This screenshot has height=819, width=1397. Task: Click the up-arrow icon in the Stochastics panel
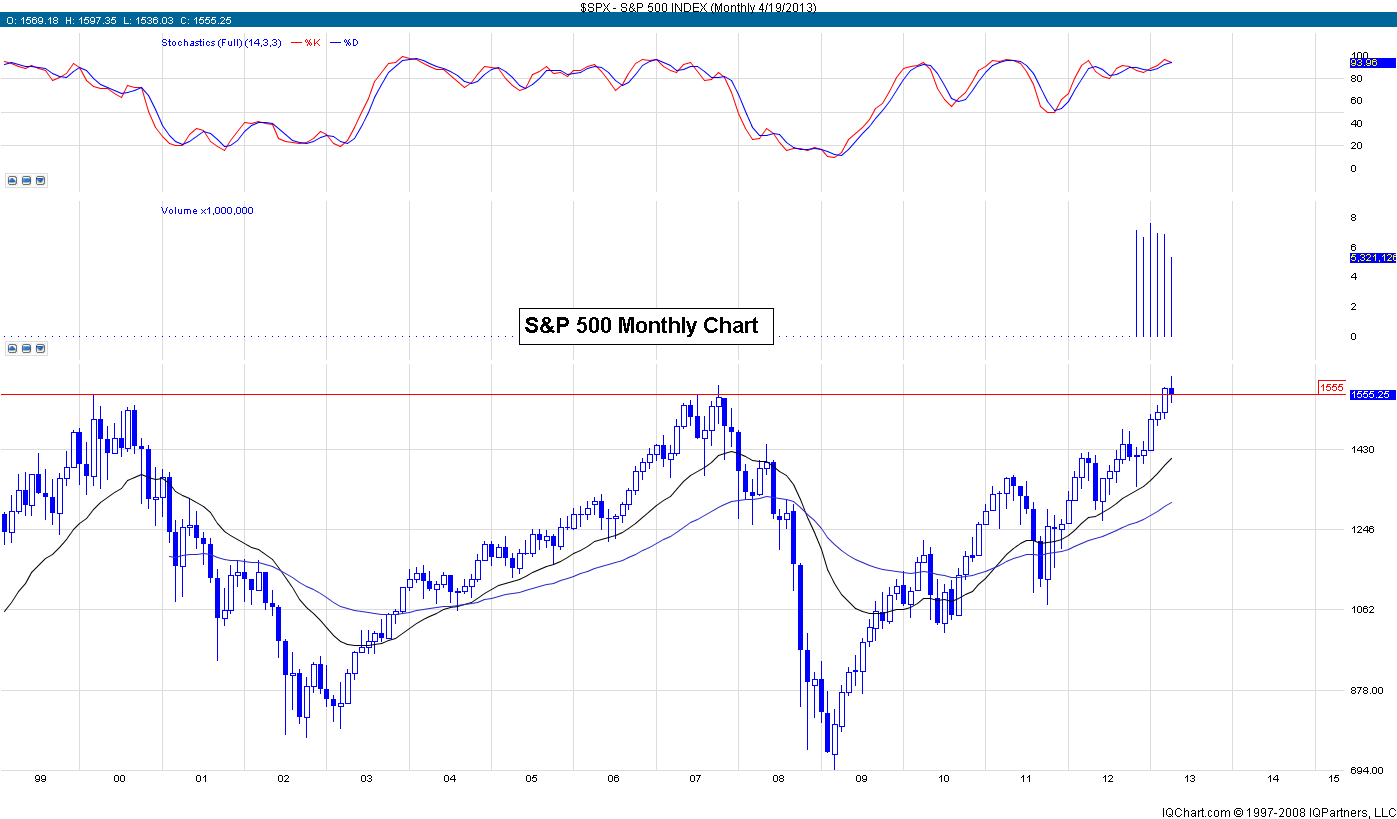(x=12, y=181)
